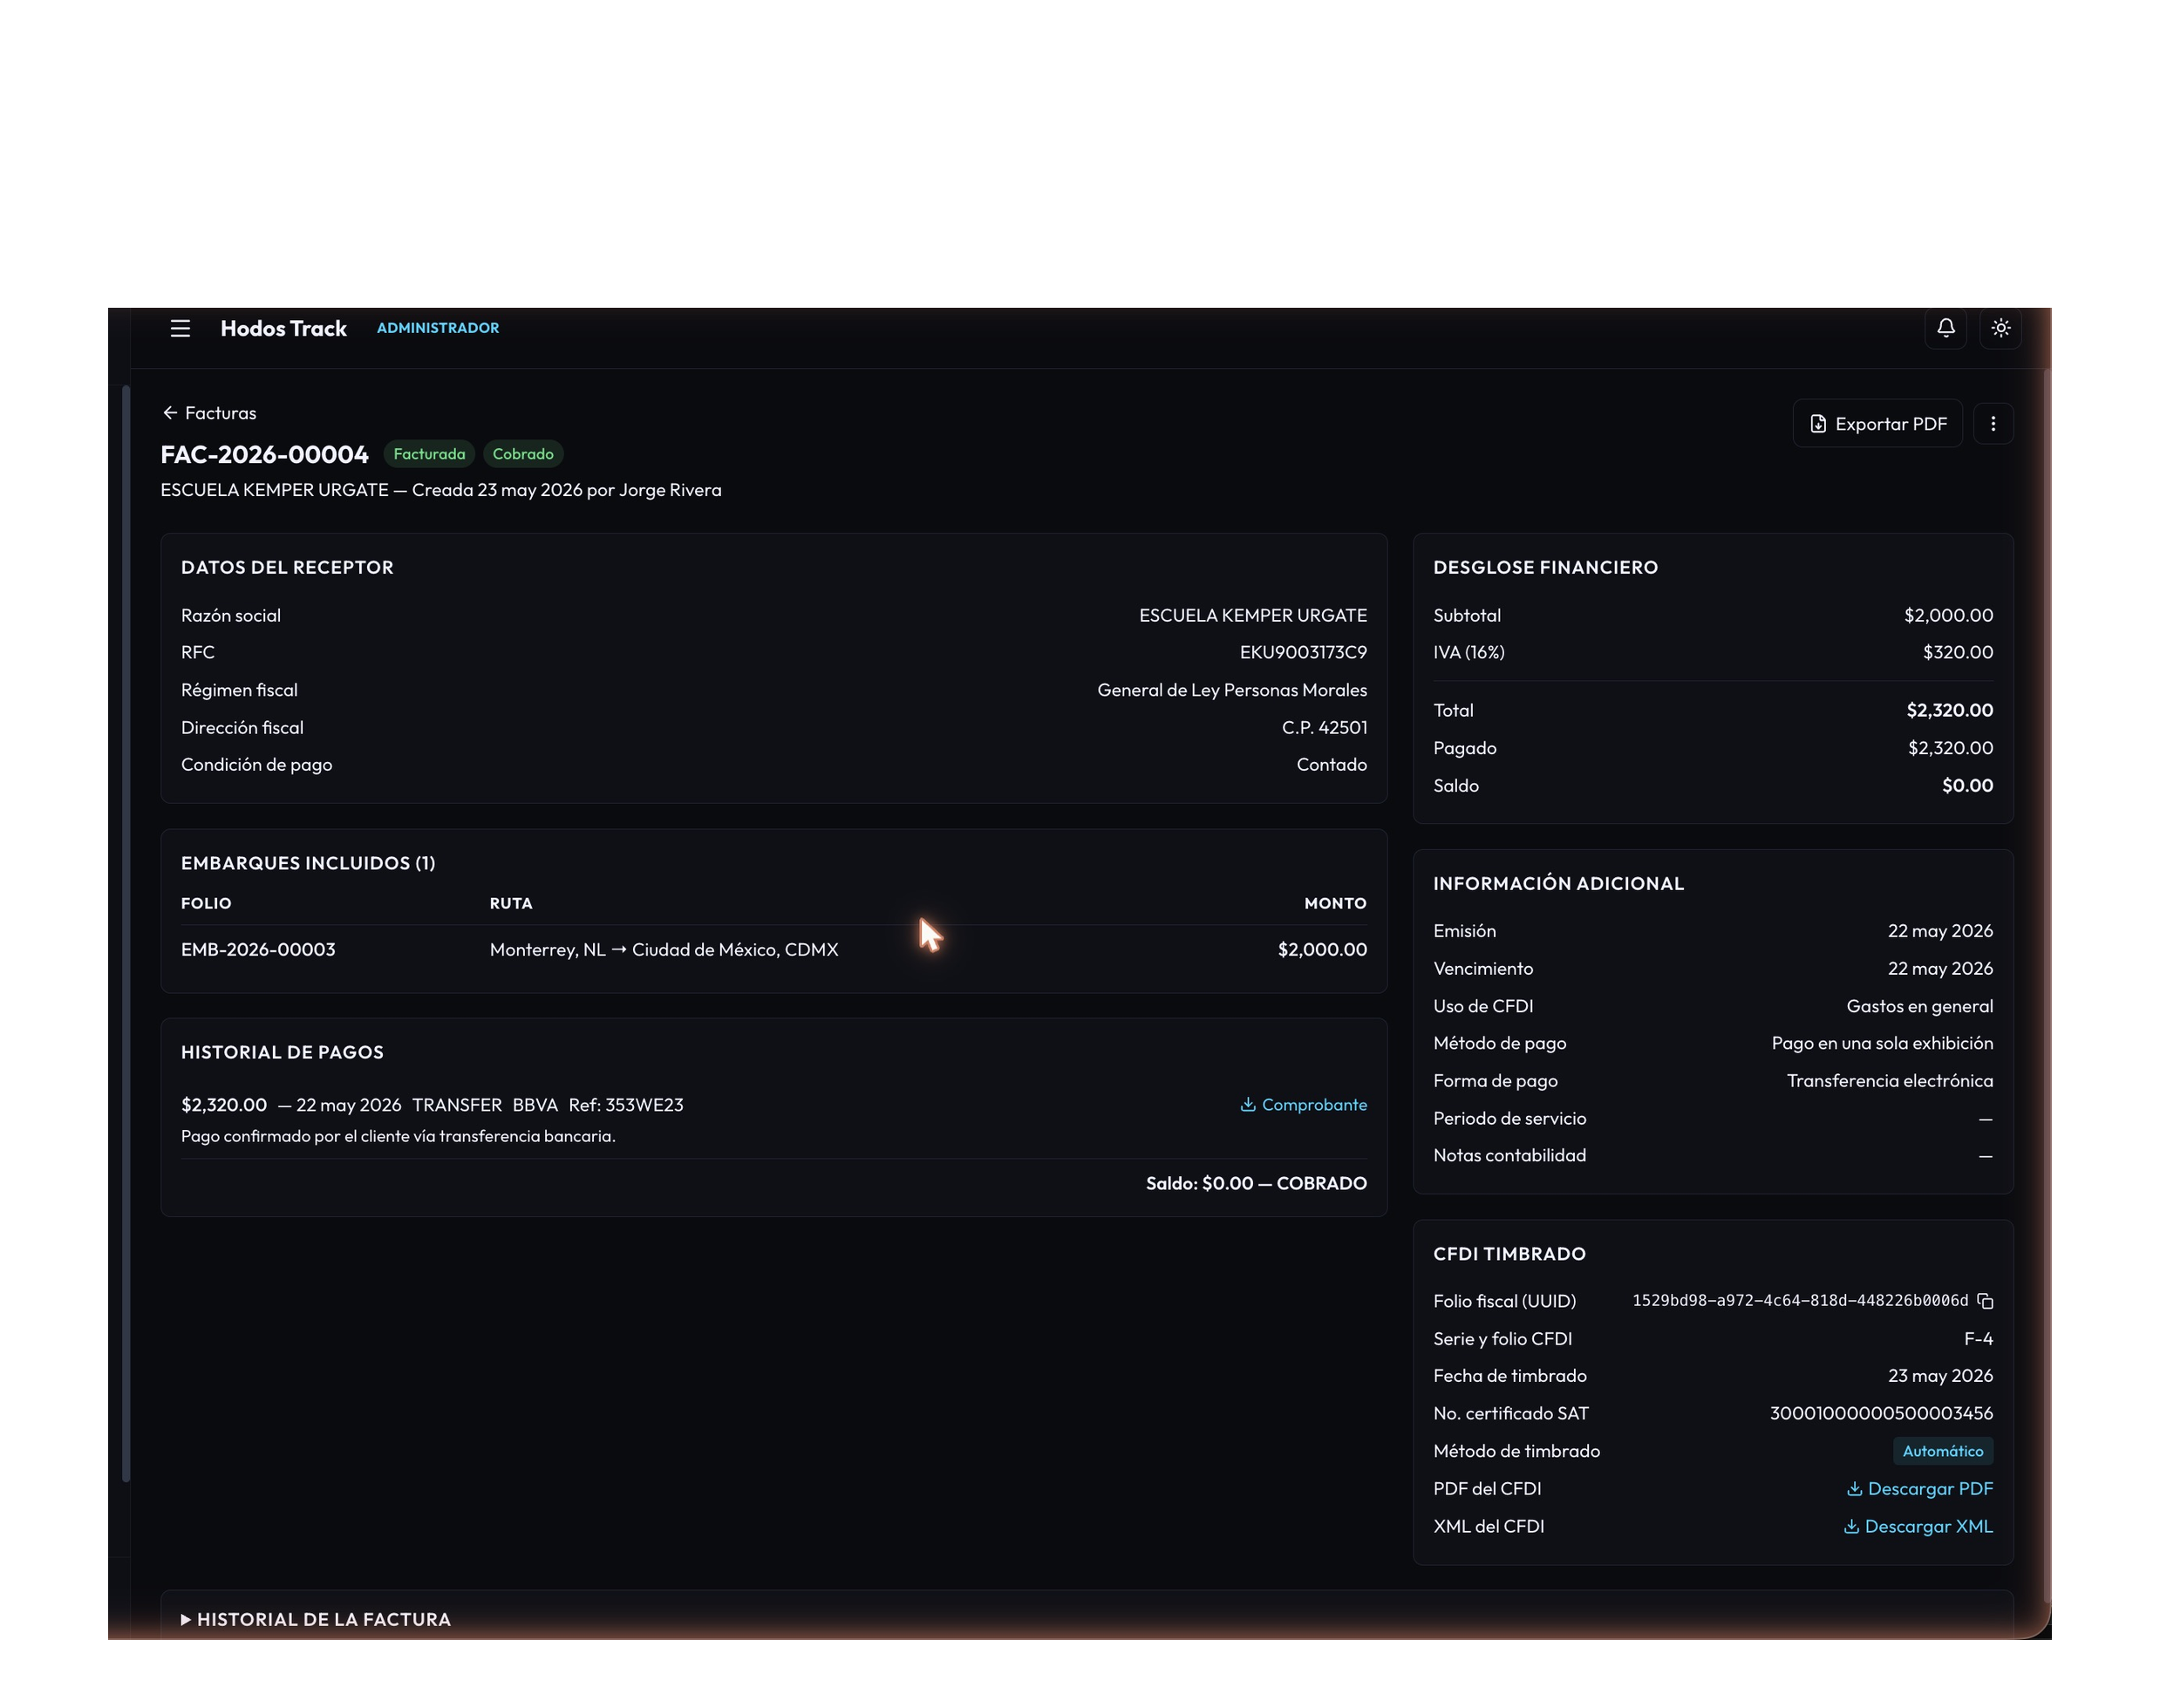Click the Serie y folio value F-4

tap(1978, 1339)
